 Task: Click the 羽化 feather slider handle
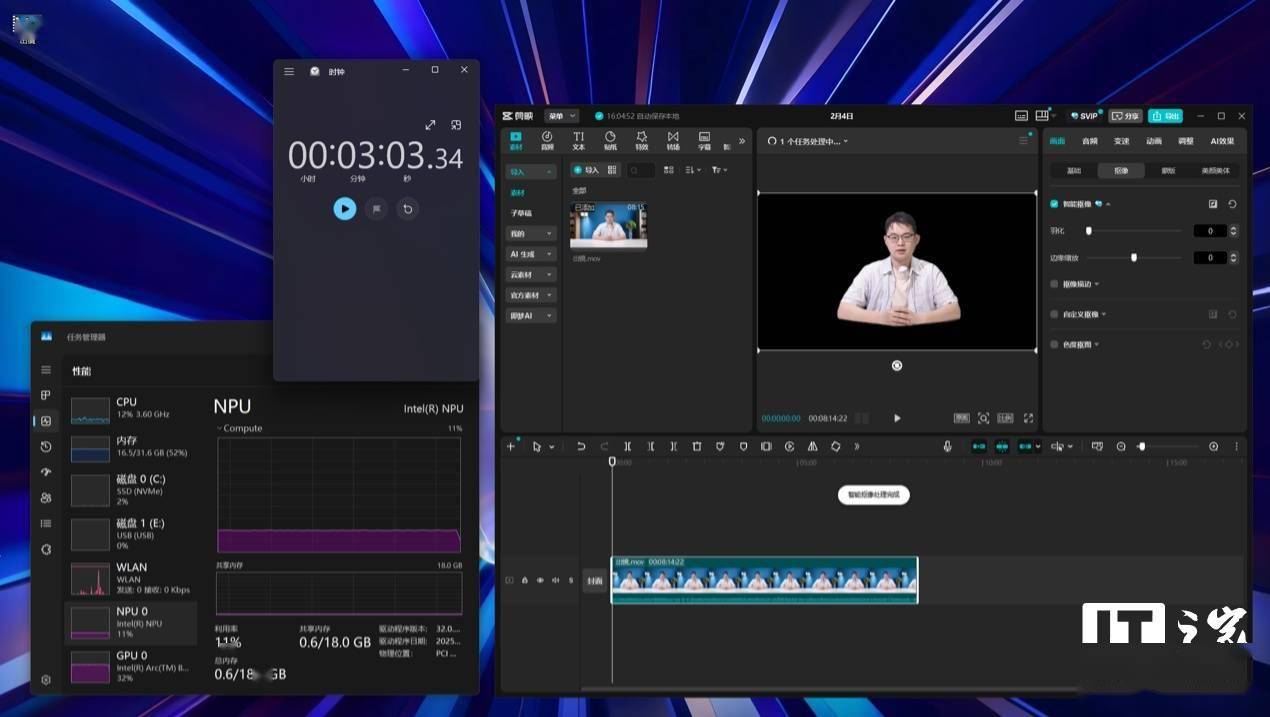click(1089, 231)
